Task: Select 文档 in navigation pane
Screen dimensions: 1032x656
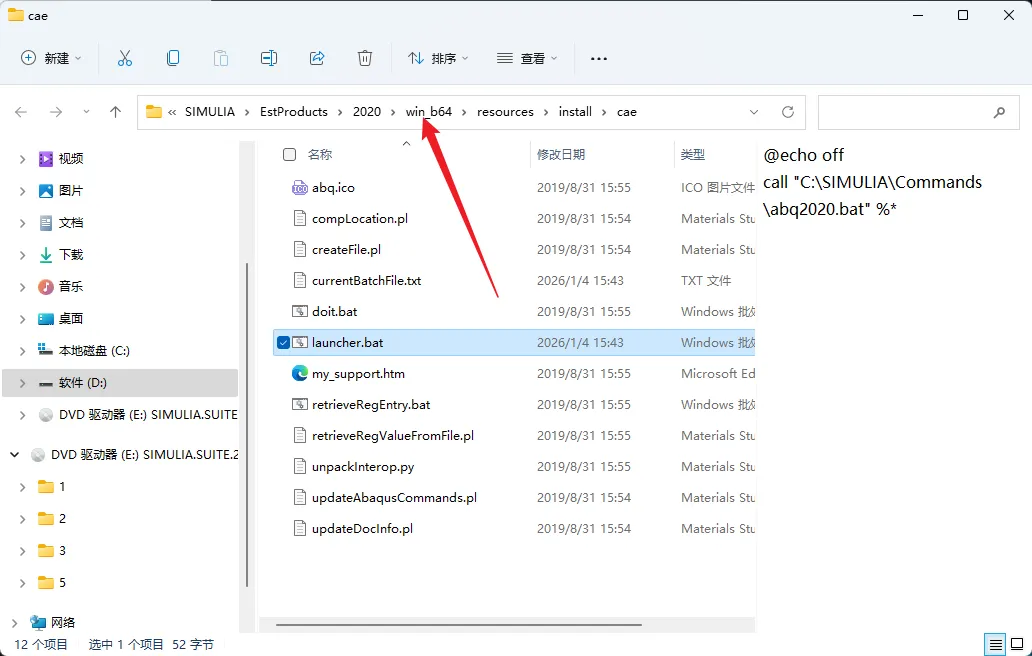Action: click(70, 222)
